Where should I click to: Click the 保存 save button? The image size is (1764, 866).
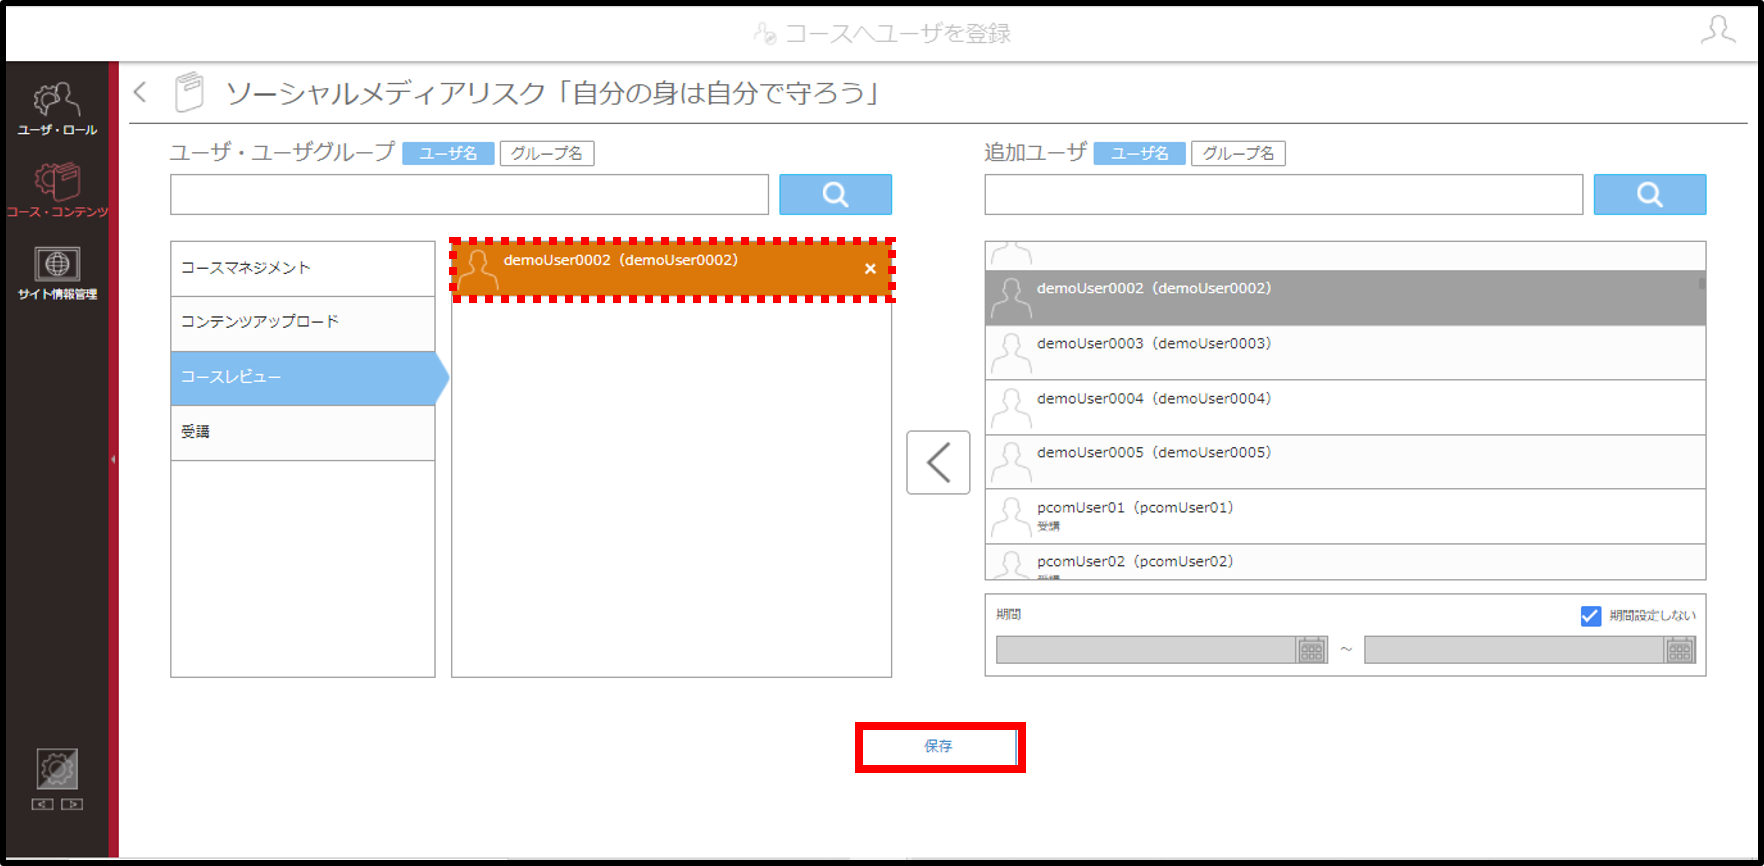939,747
